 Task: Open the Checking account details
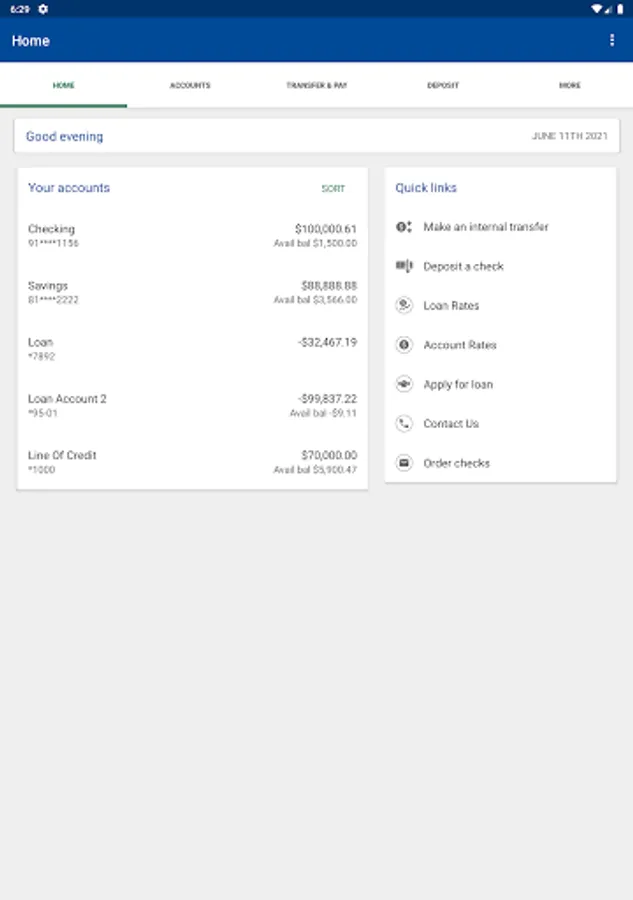pos(192,236)
